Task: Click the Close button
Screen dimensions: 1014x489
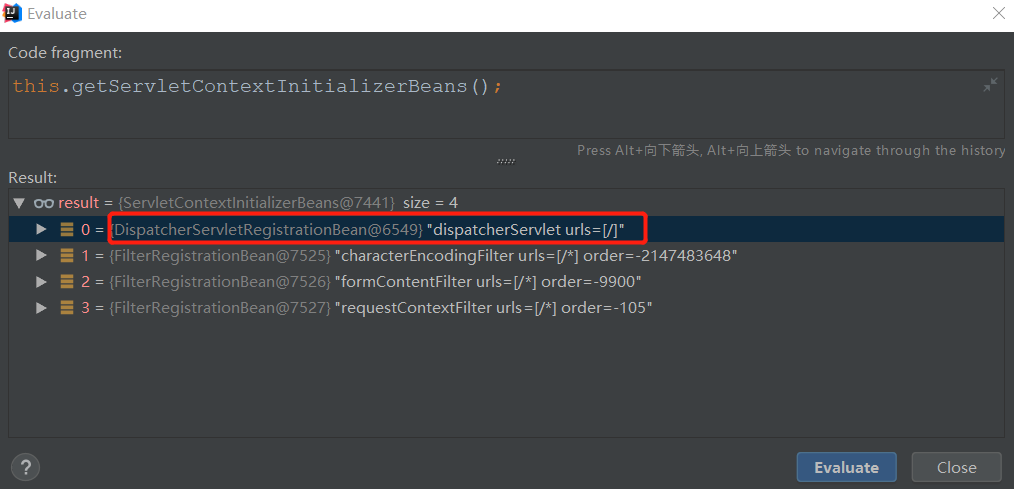Action: click(956, 467)
